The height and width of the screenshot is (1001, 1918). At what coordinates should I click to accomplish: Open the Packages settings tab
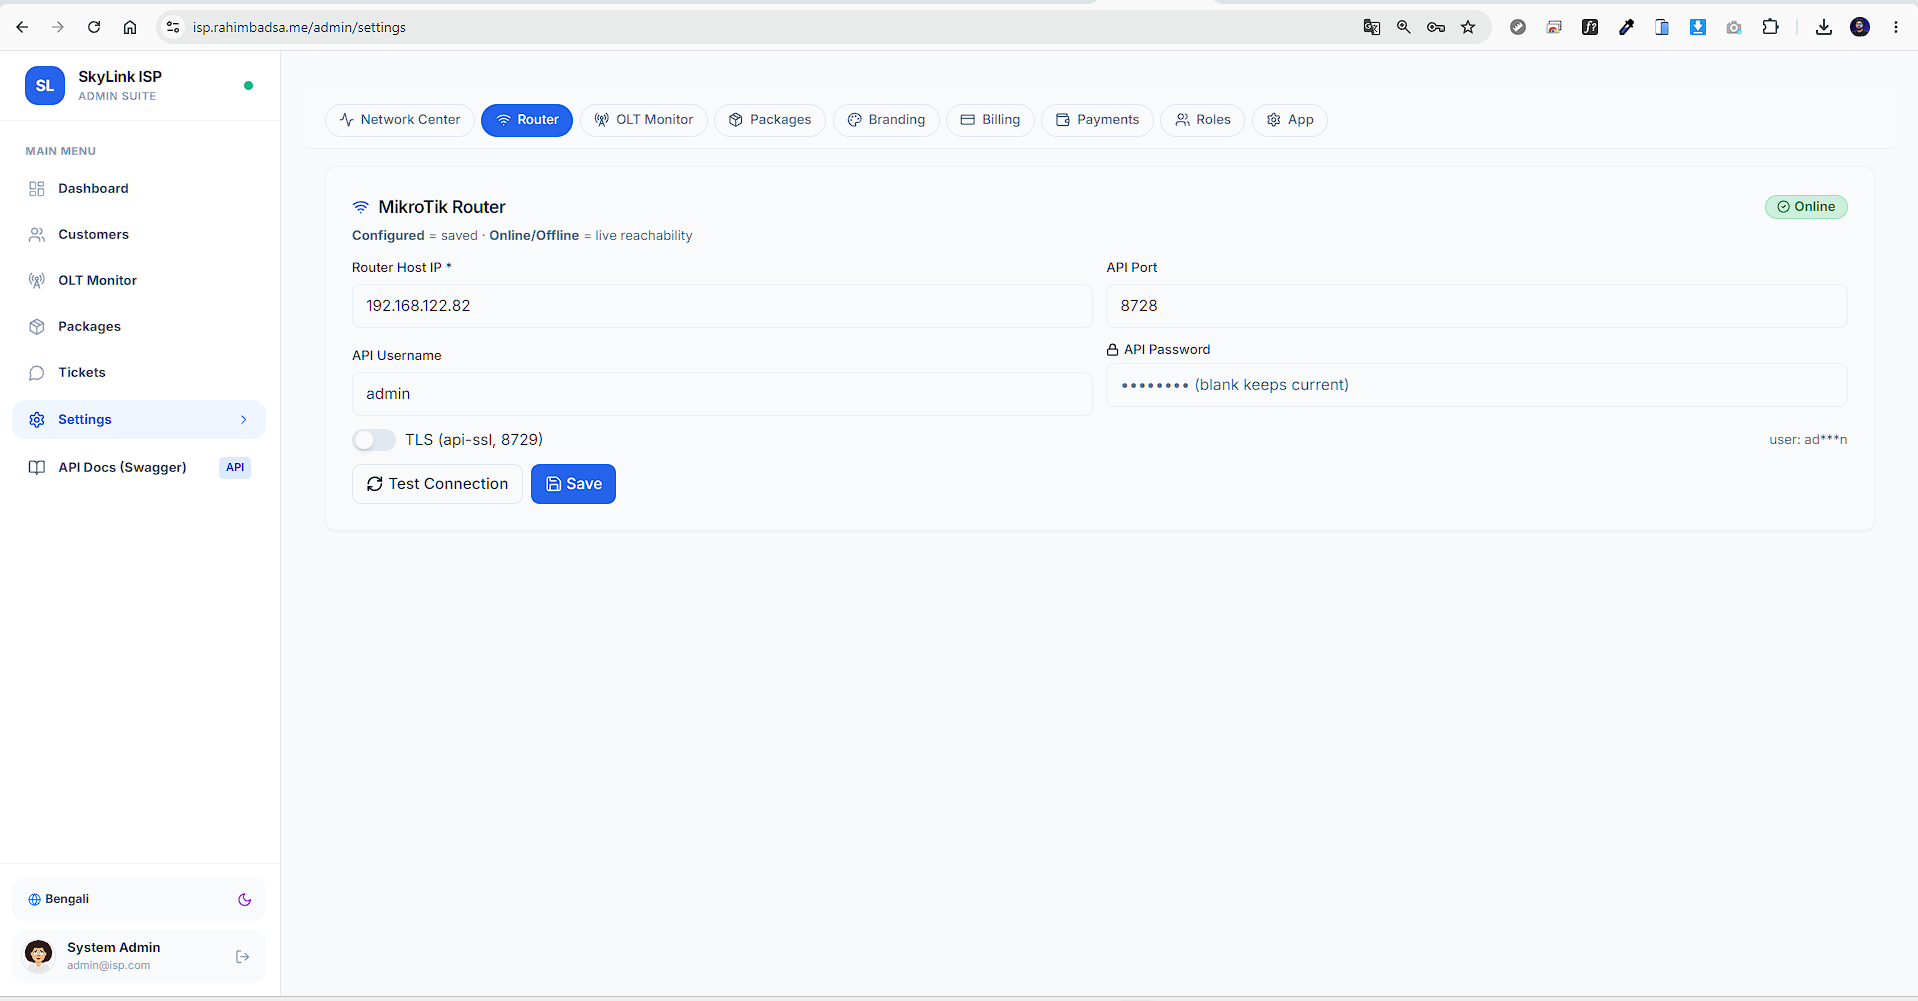[x=770, y=120]
